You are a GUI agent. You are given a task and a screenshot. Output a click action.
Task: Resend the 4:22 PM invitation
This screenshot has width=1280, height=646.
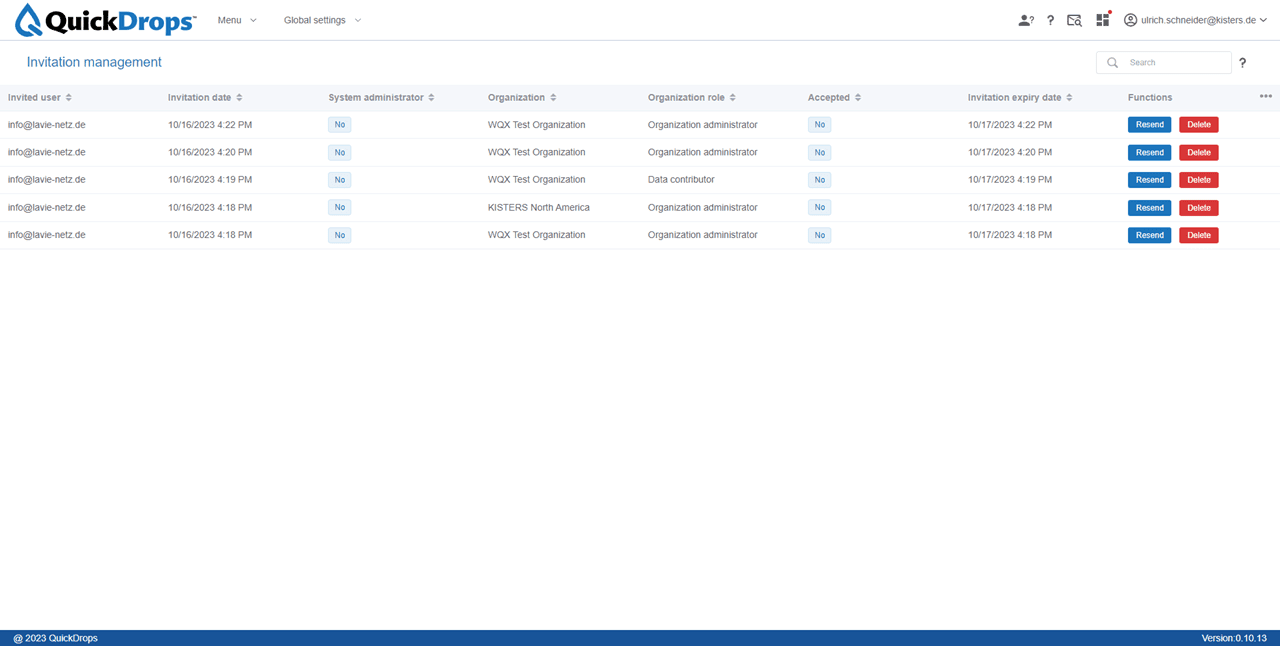(x=1149, y=125)
